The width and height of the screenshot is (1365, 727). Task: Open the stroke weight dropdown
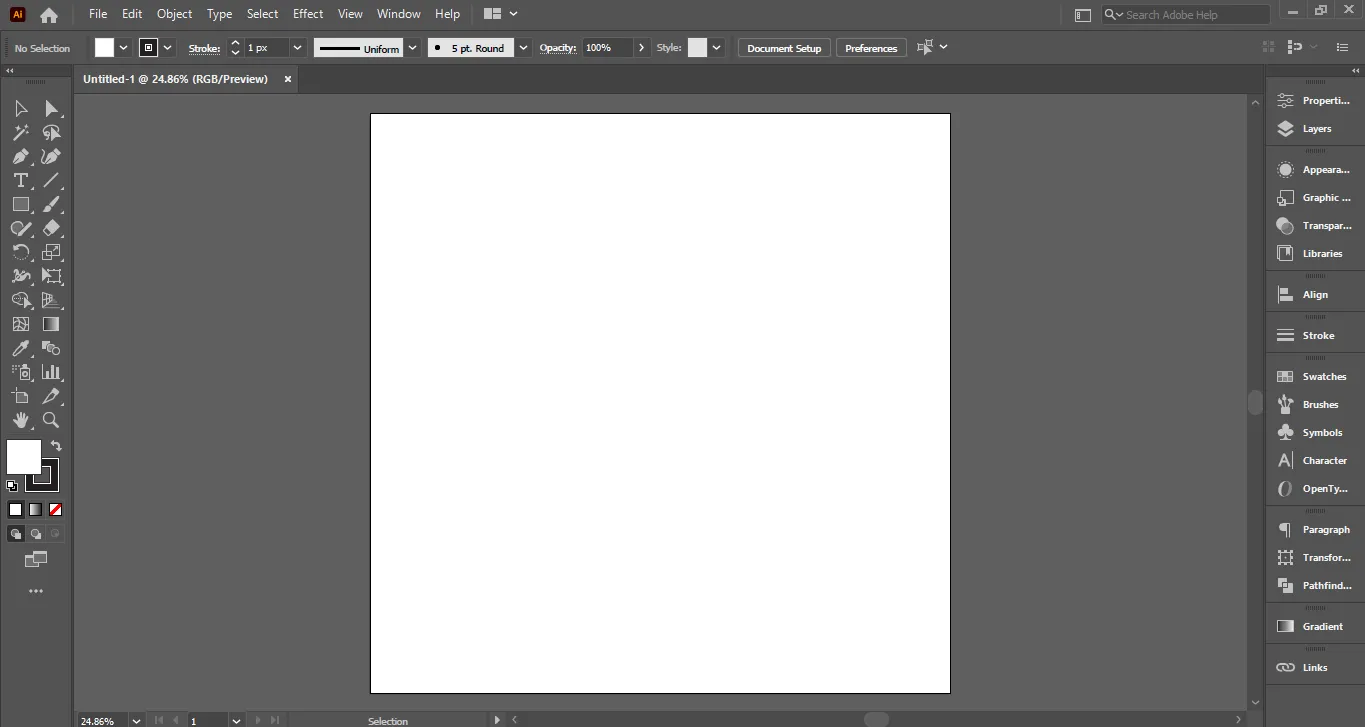[296, 47]
